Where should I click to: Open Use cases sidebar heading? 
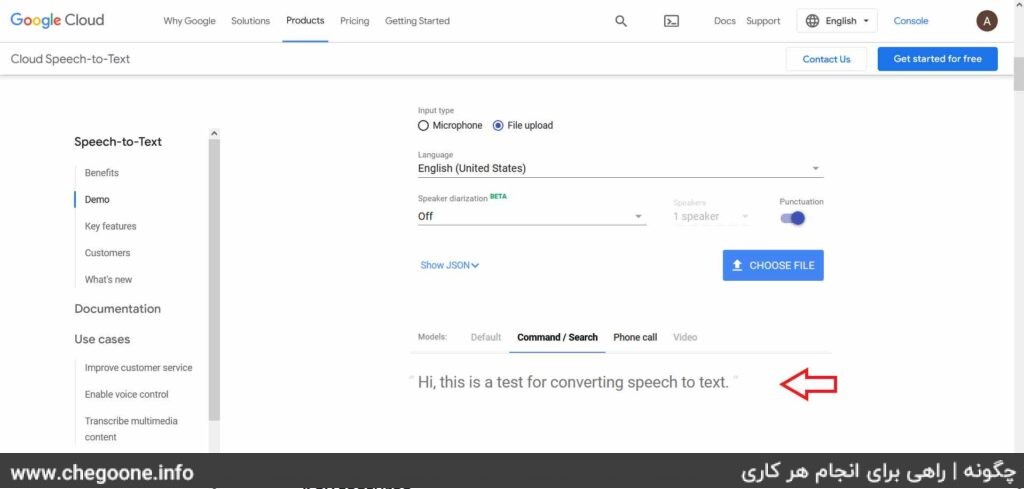(x=102, y=339)
